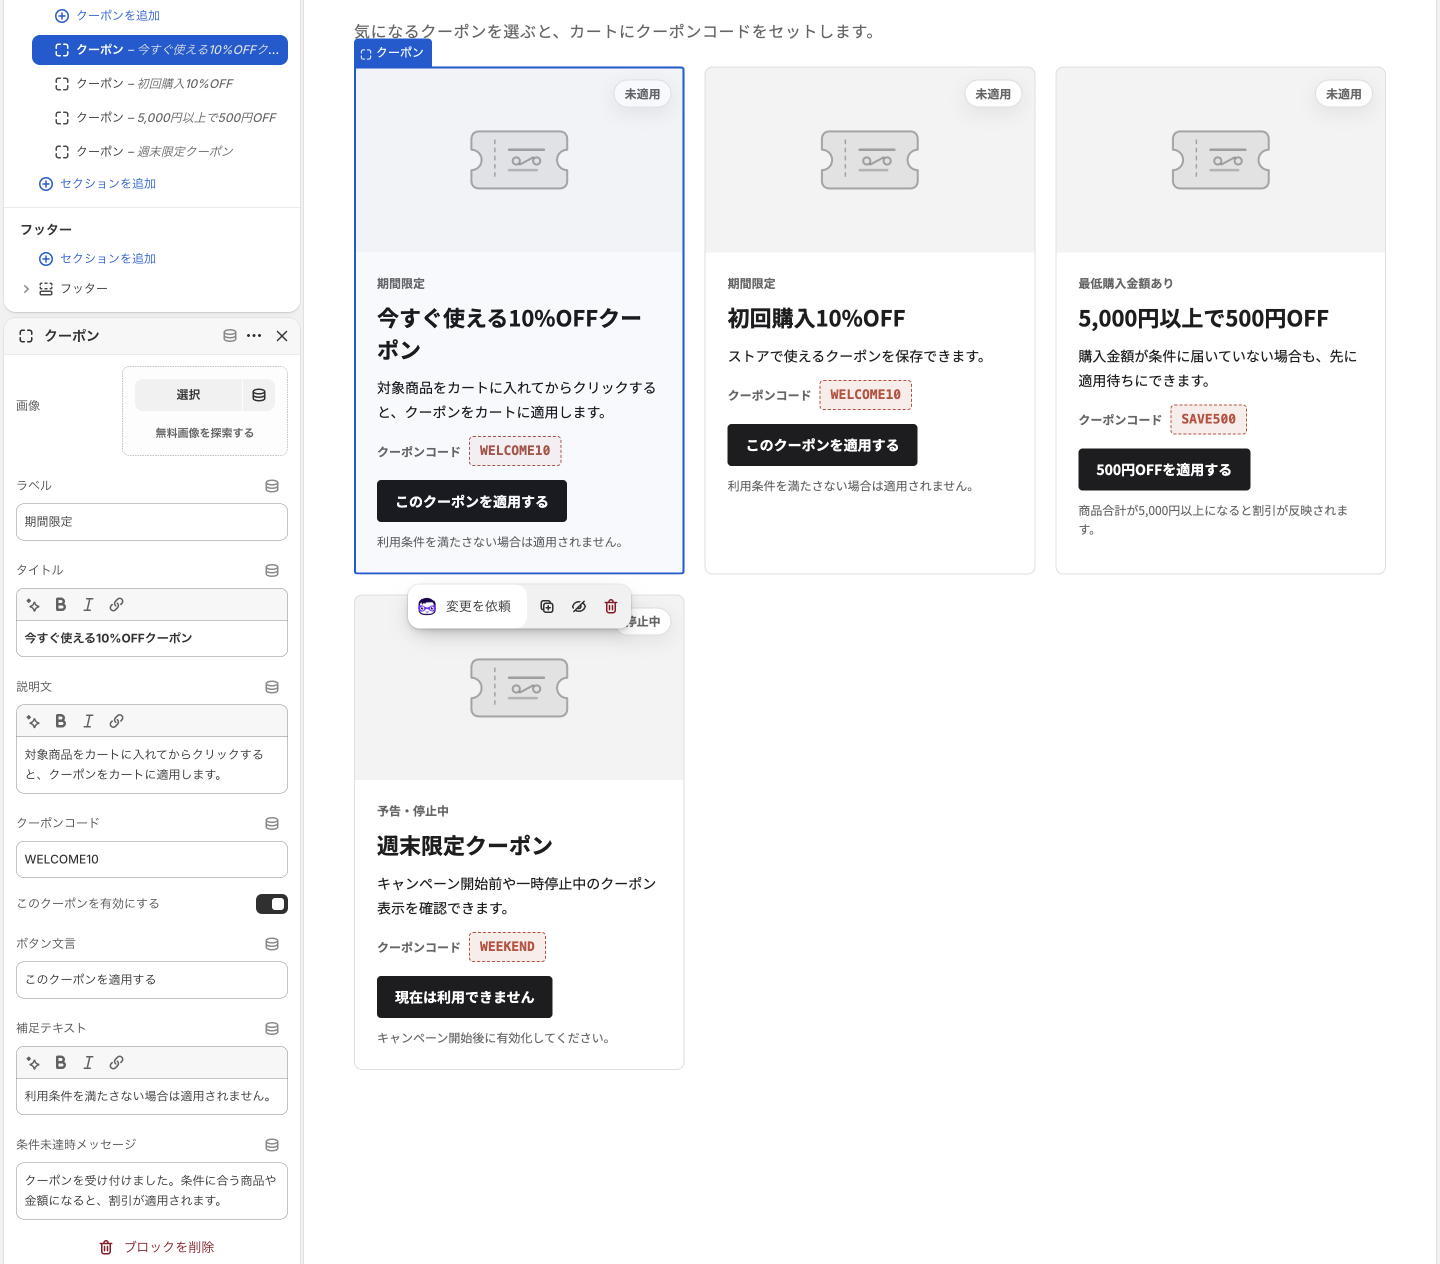Viewport: 1440px width, 1264px height.
Task: Click セクションを追加 above the フッター heading
Action: [x=98, y=184]
